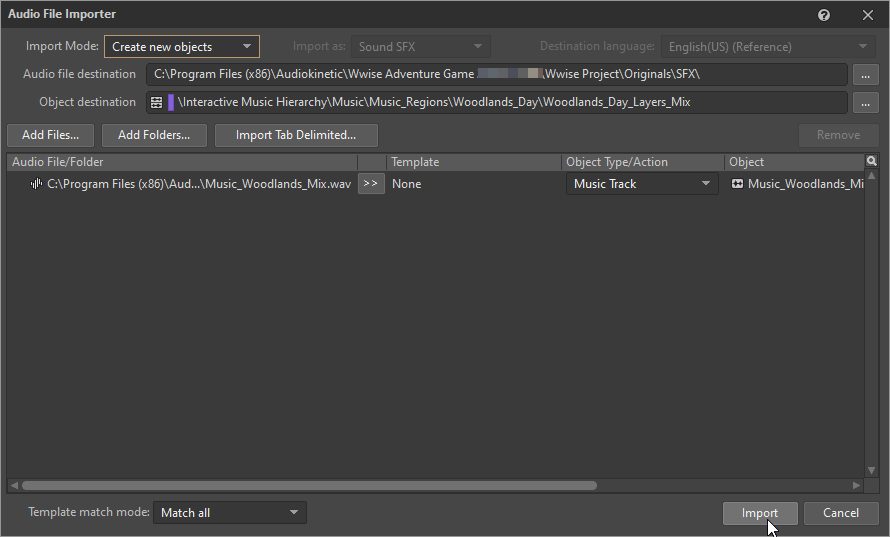890x537 pixels.
Task: Browse audio file destination ellipsis button
Action: [864, 75]
